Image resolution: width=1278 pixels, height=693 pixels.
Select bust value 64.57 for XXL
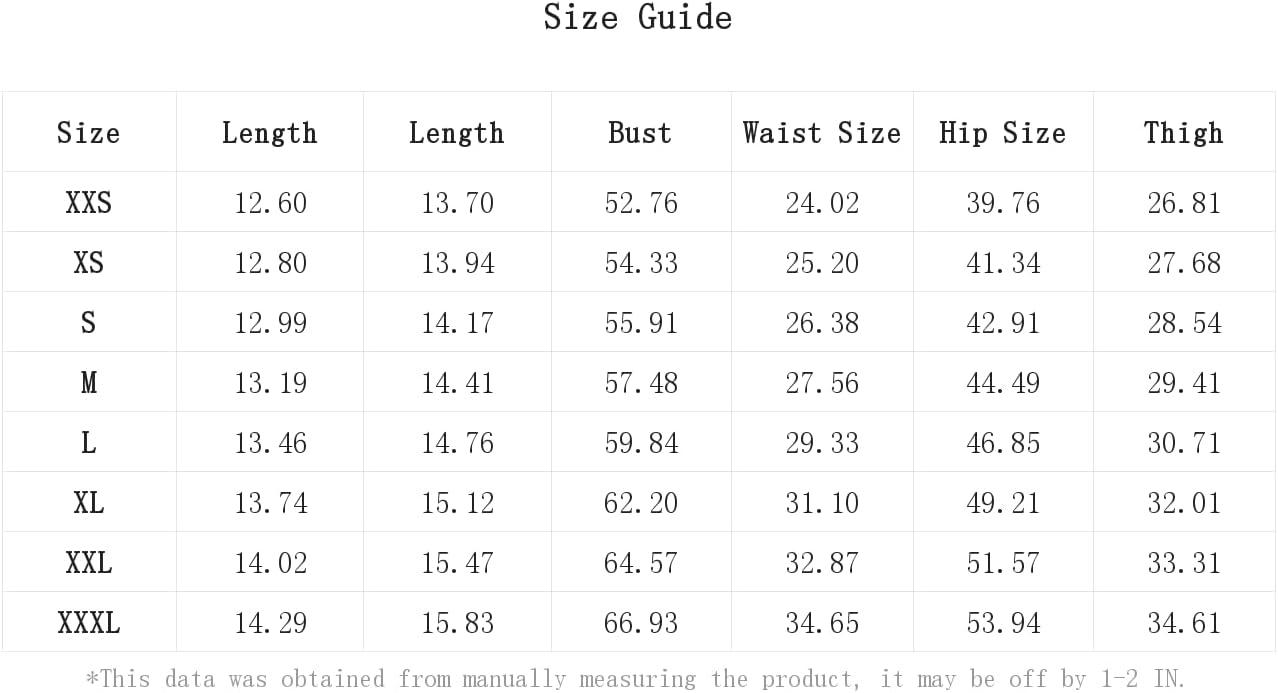tap(641, 563)
